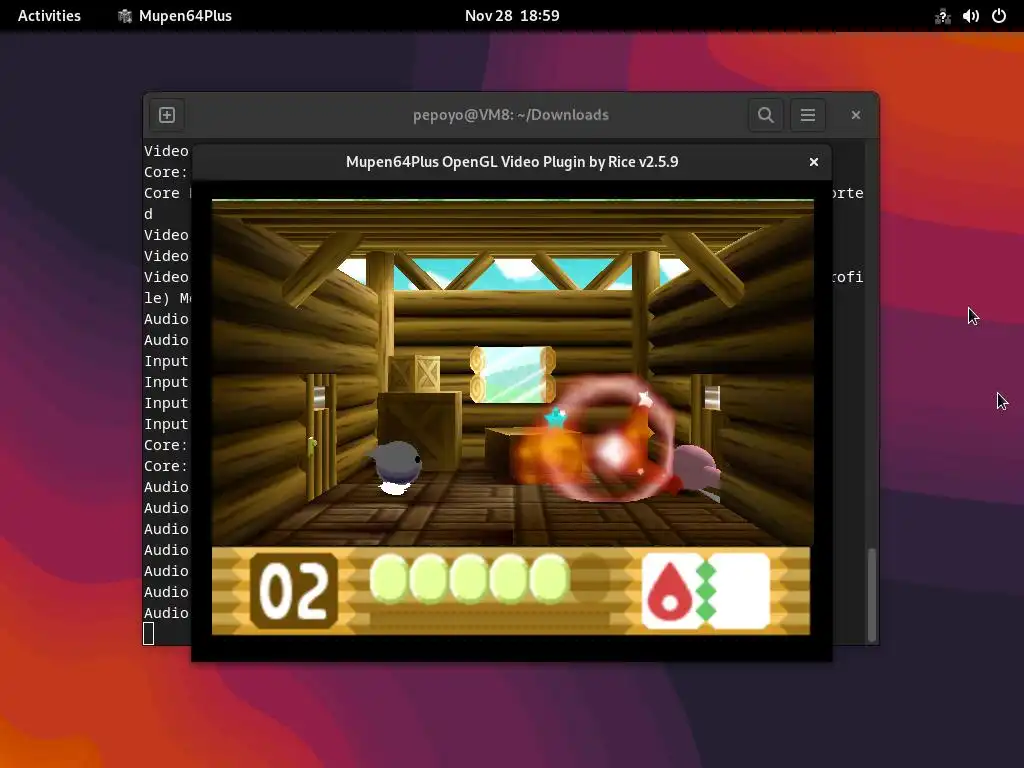Click the new tab icon in terminal header
1024x768 pixels.
(167, 115)
